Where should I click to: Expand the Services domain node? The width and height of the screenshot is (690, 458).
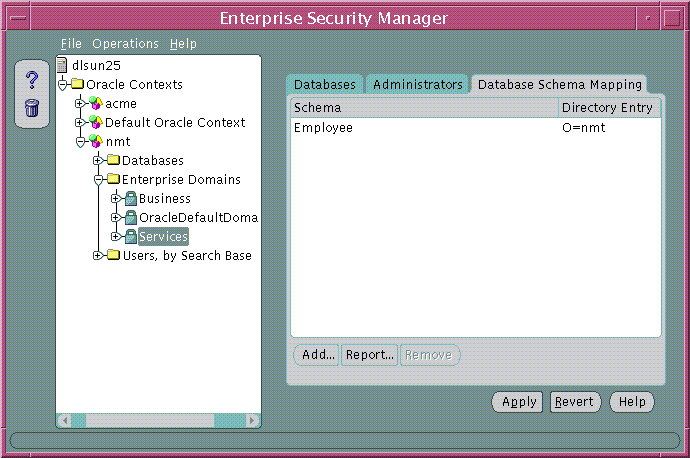(x=115, y=236)
